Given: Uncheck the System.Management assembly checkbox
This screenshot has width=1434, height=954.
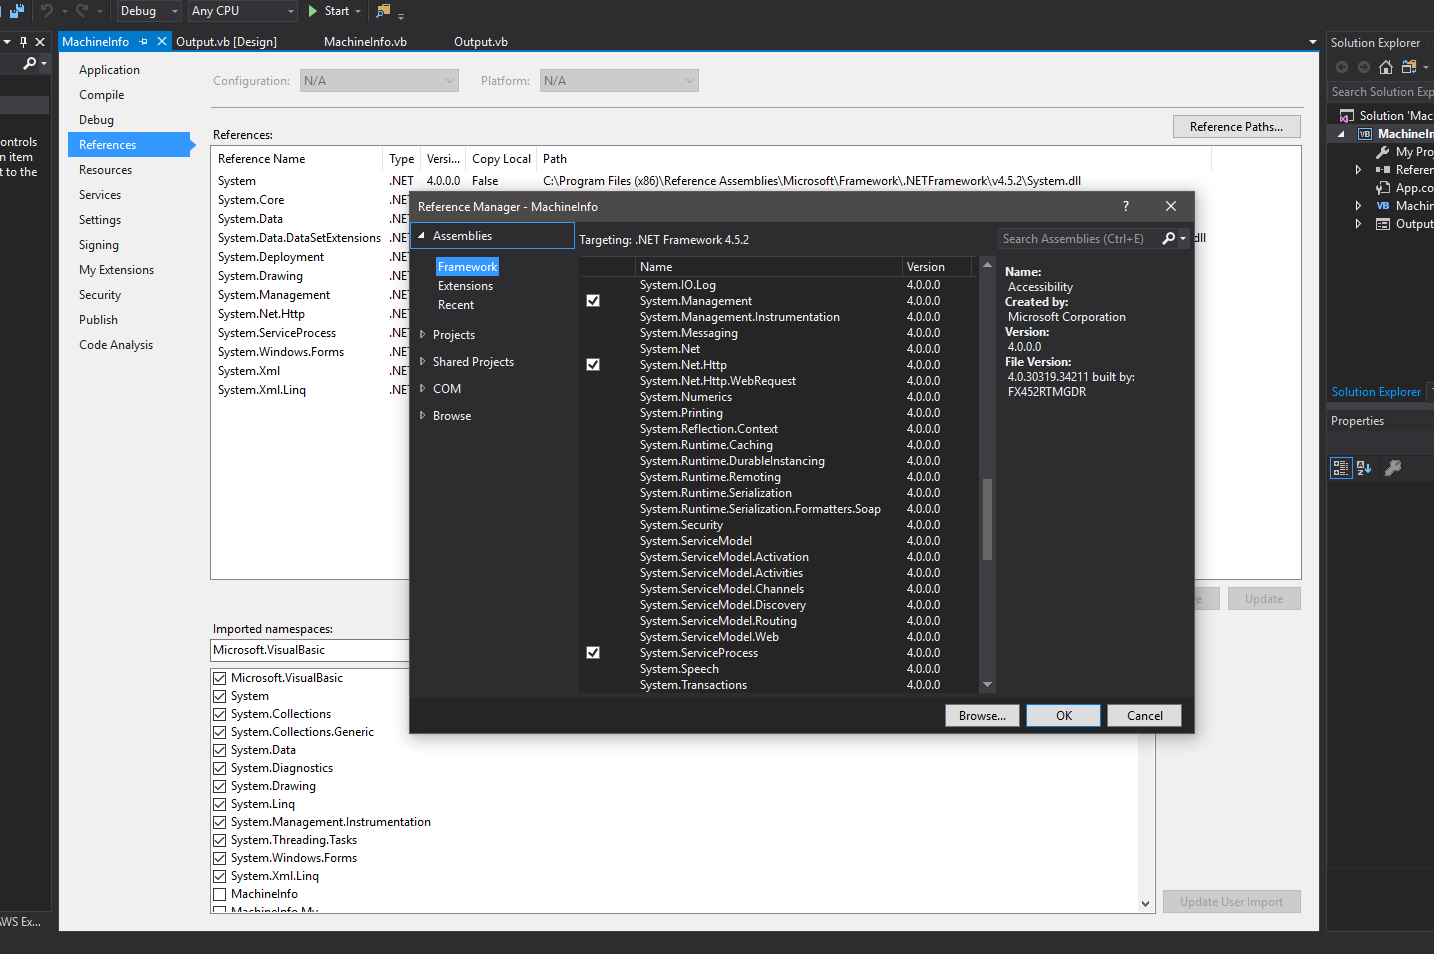Looking at the screenshot, I should (593, 301).
